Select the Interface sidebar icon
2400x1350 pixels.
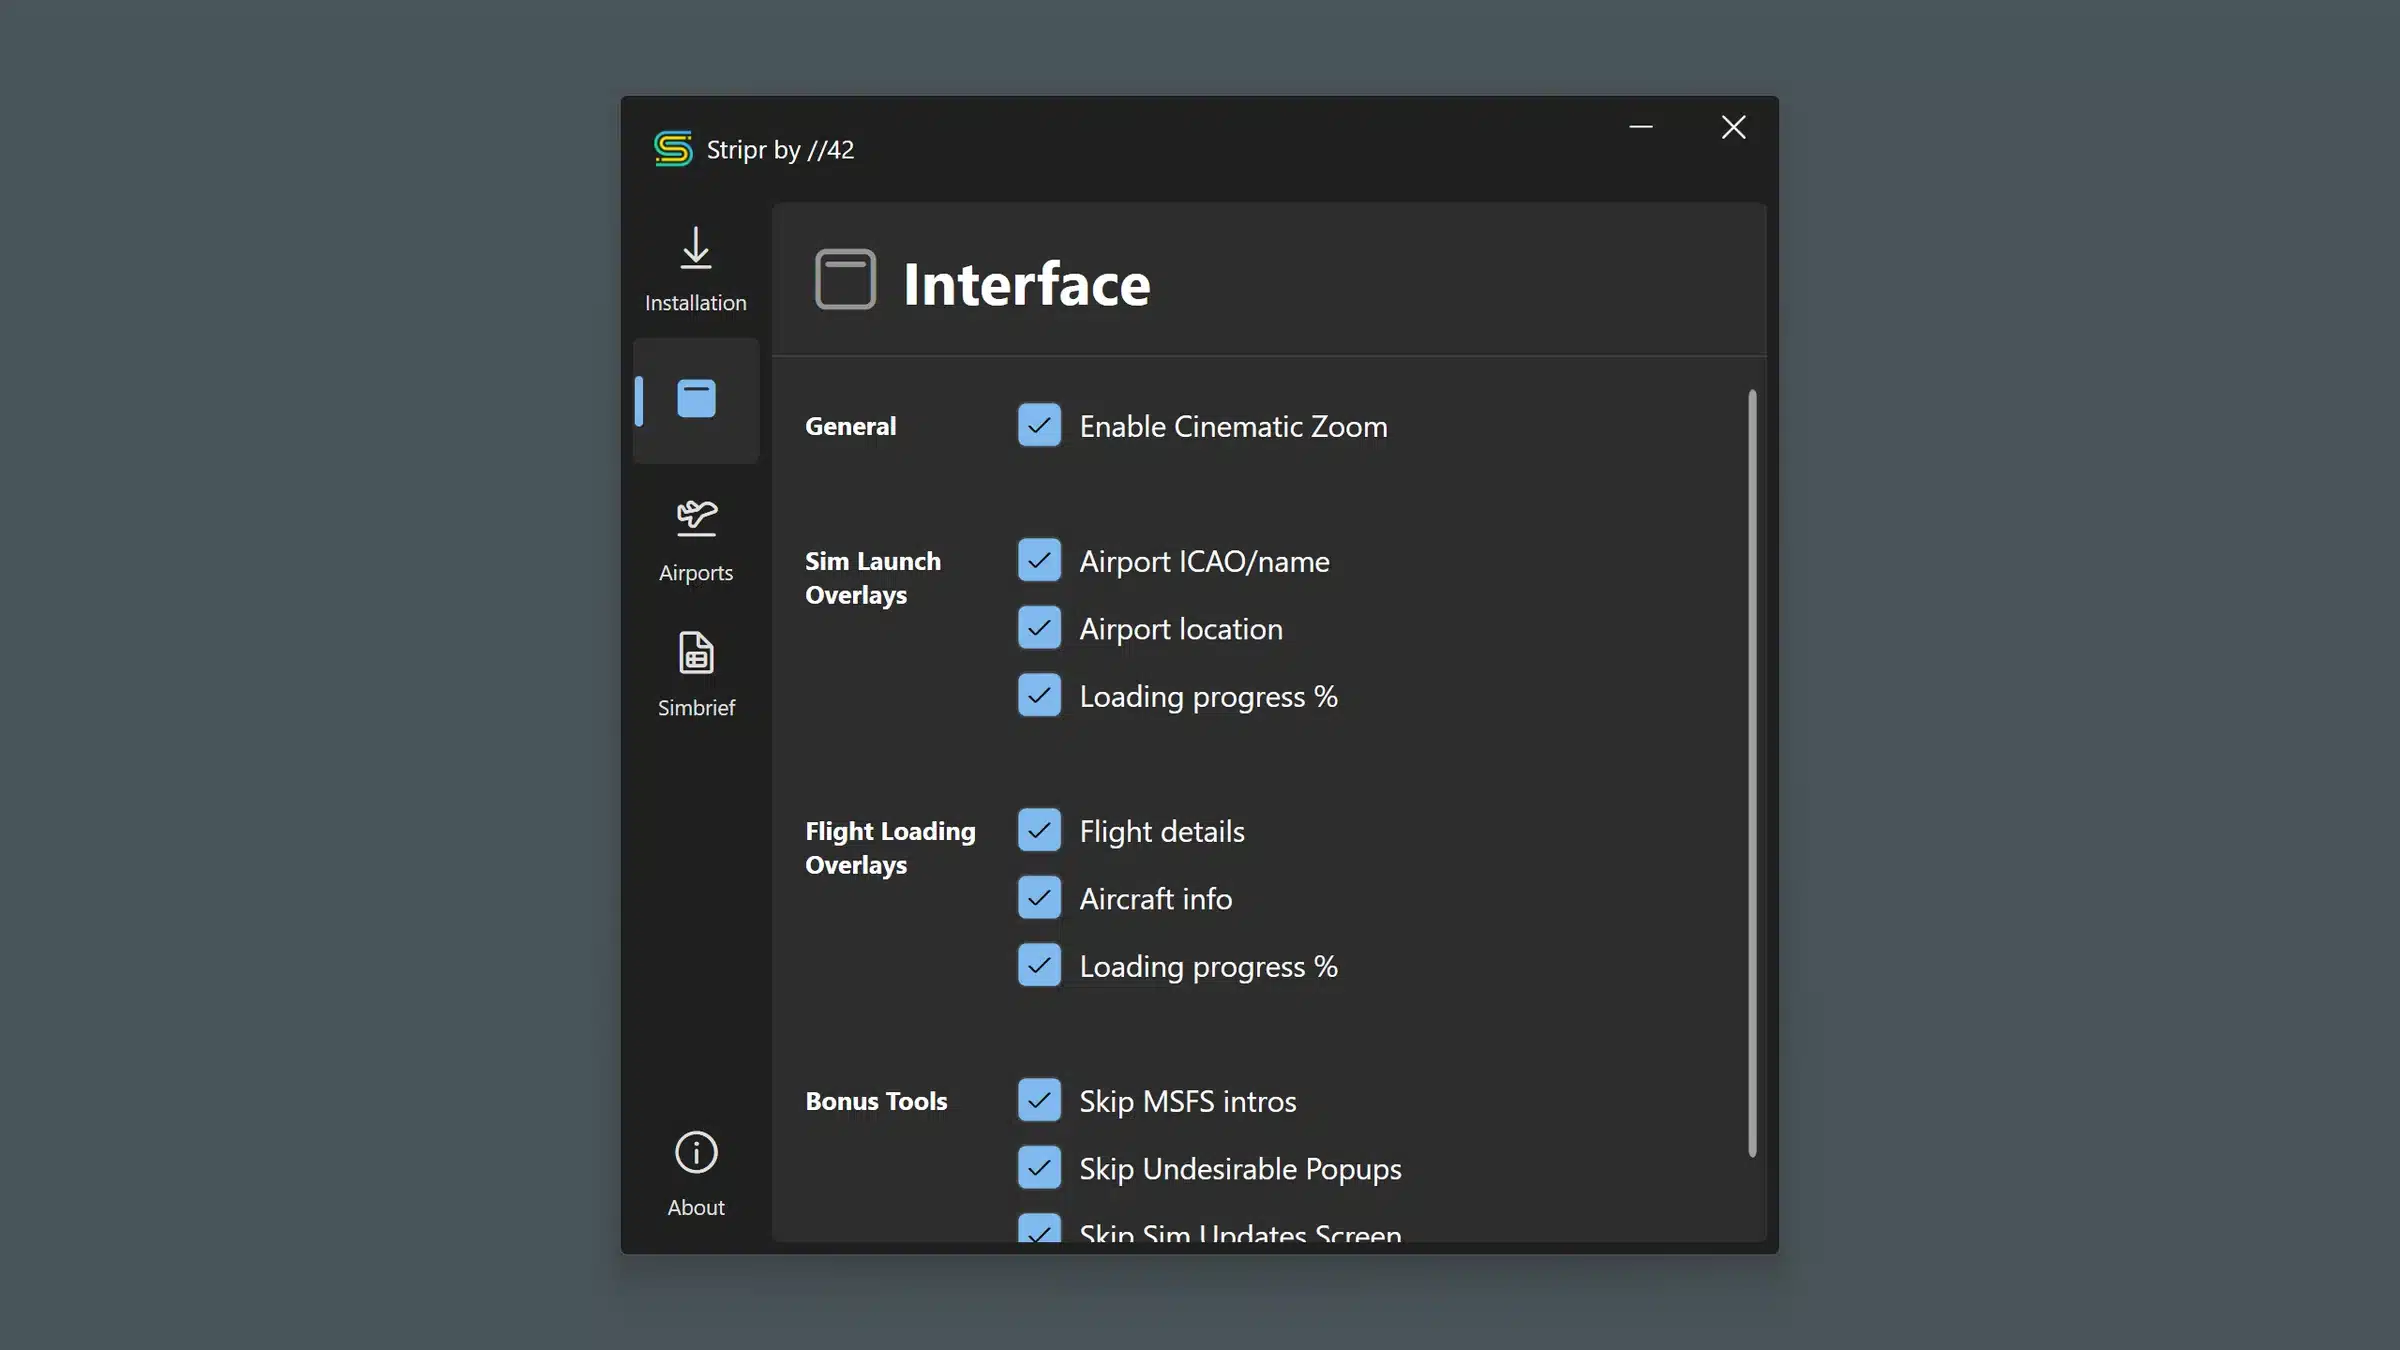(x=696, y=399)
